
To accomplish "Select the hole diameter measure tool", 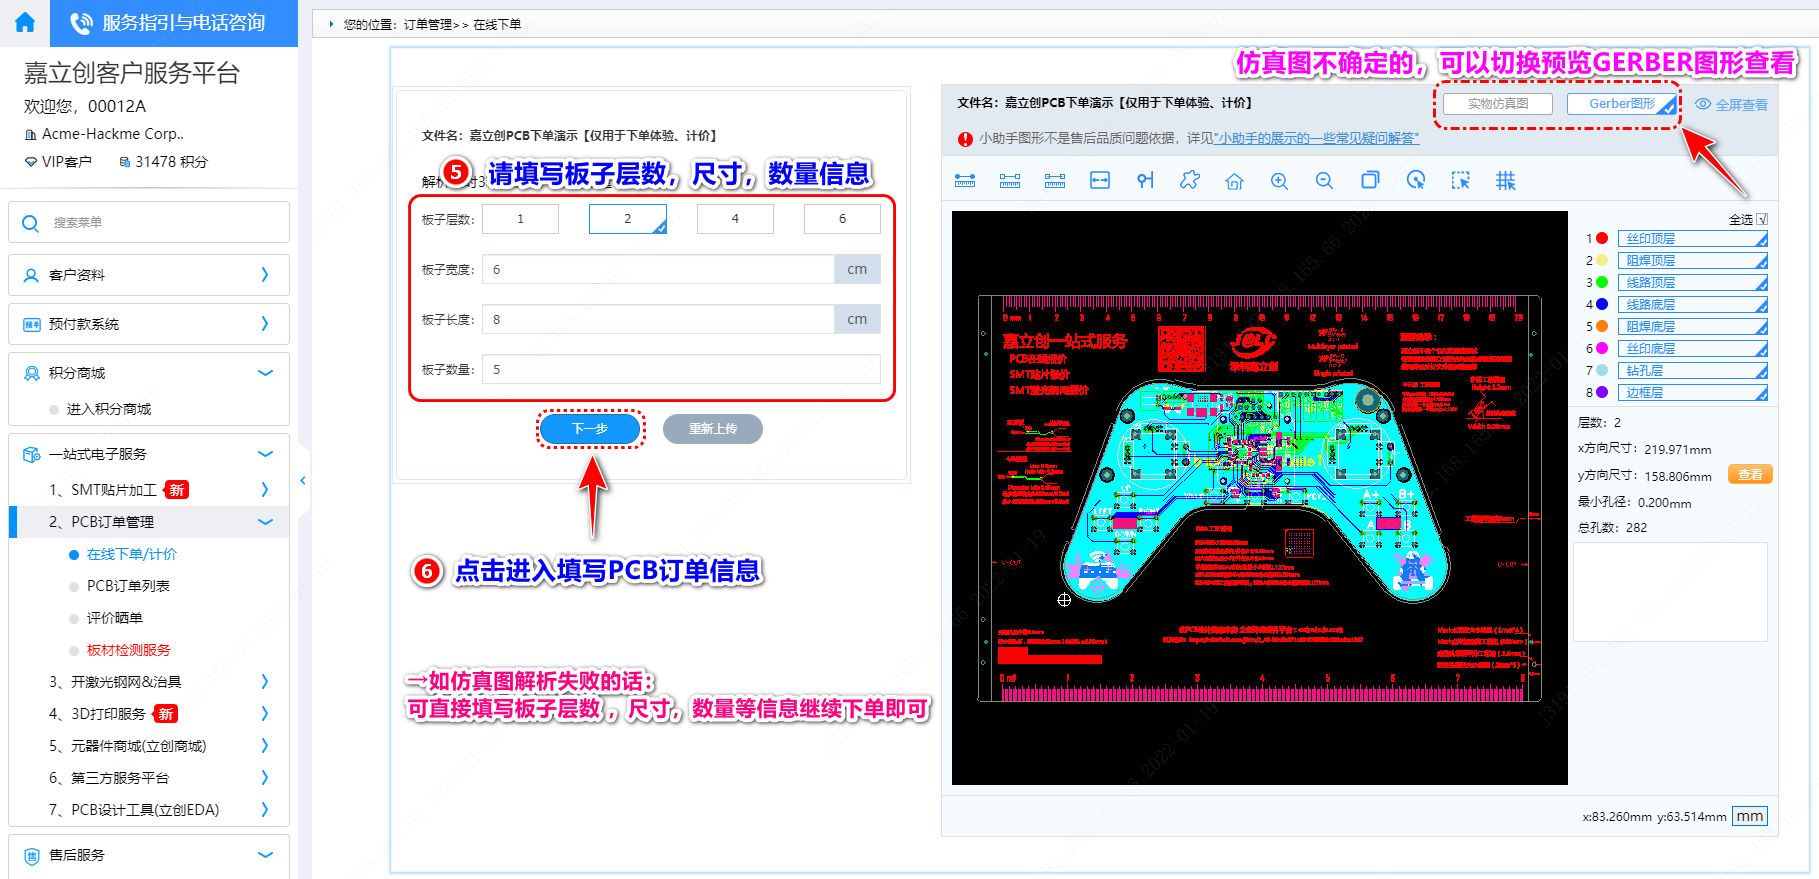I will click(1145, 180).
